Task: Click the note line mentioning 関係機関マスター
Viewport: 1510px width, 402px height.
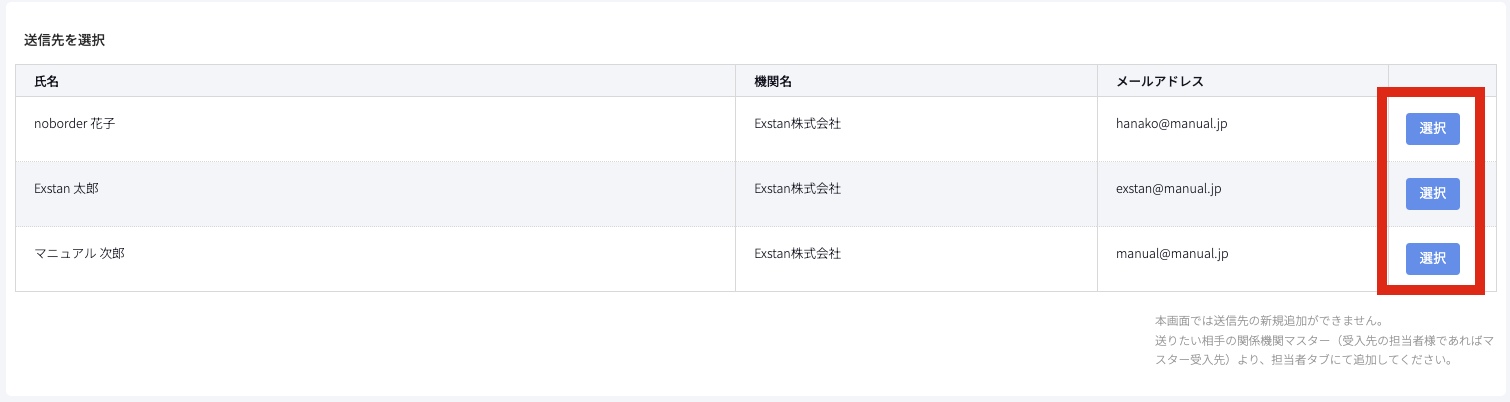Action: tap(1324, 341)
